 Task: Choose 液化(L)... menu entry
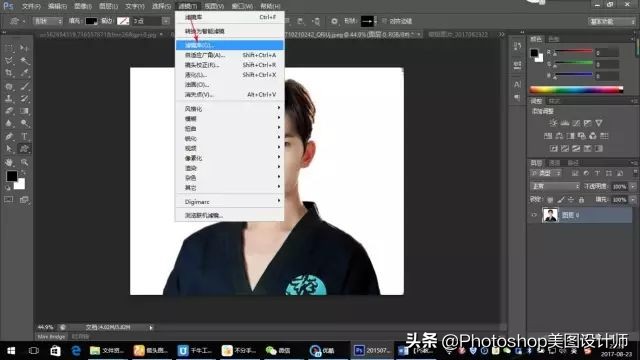[x=230, y=75]
